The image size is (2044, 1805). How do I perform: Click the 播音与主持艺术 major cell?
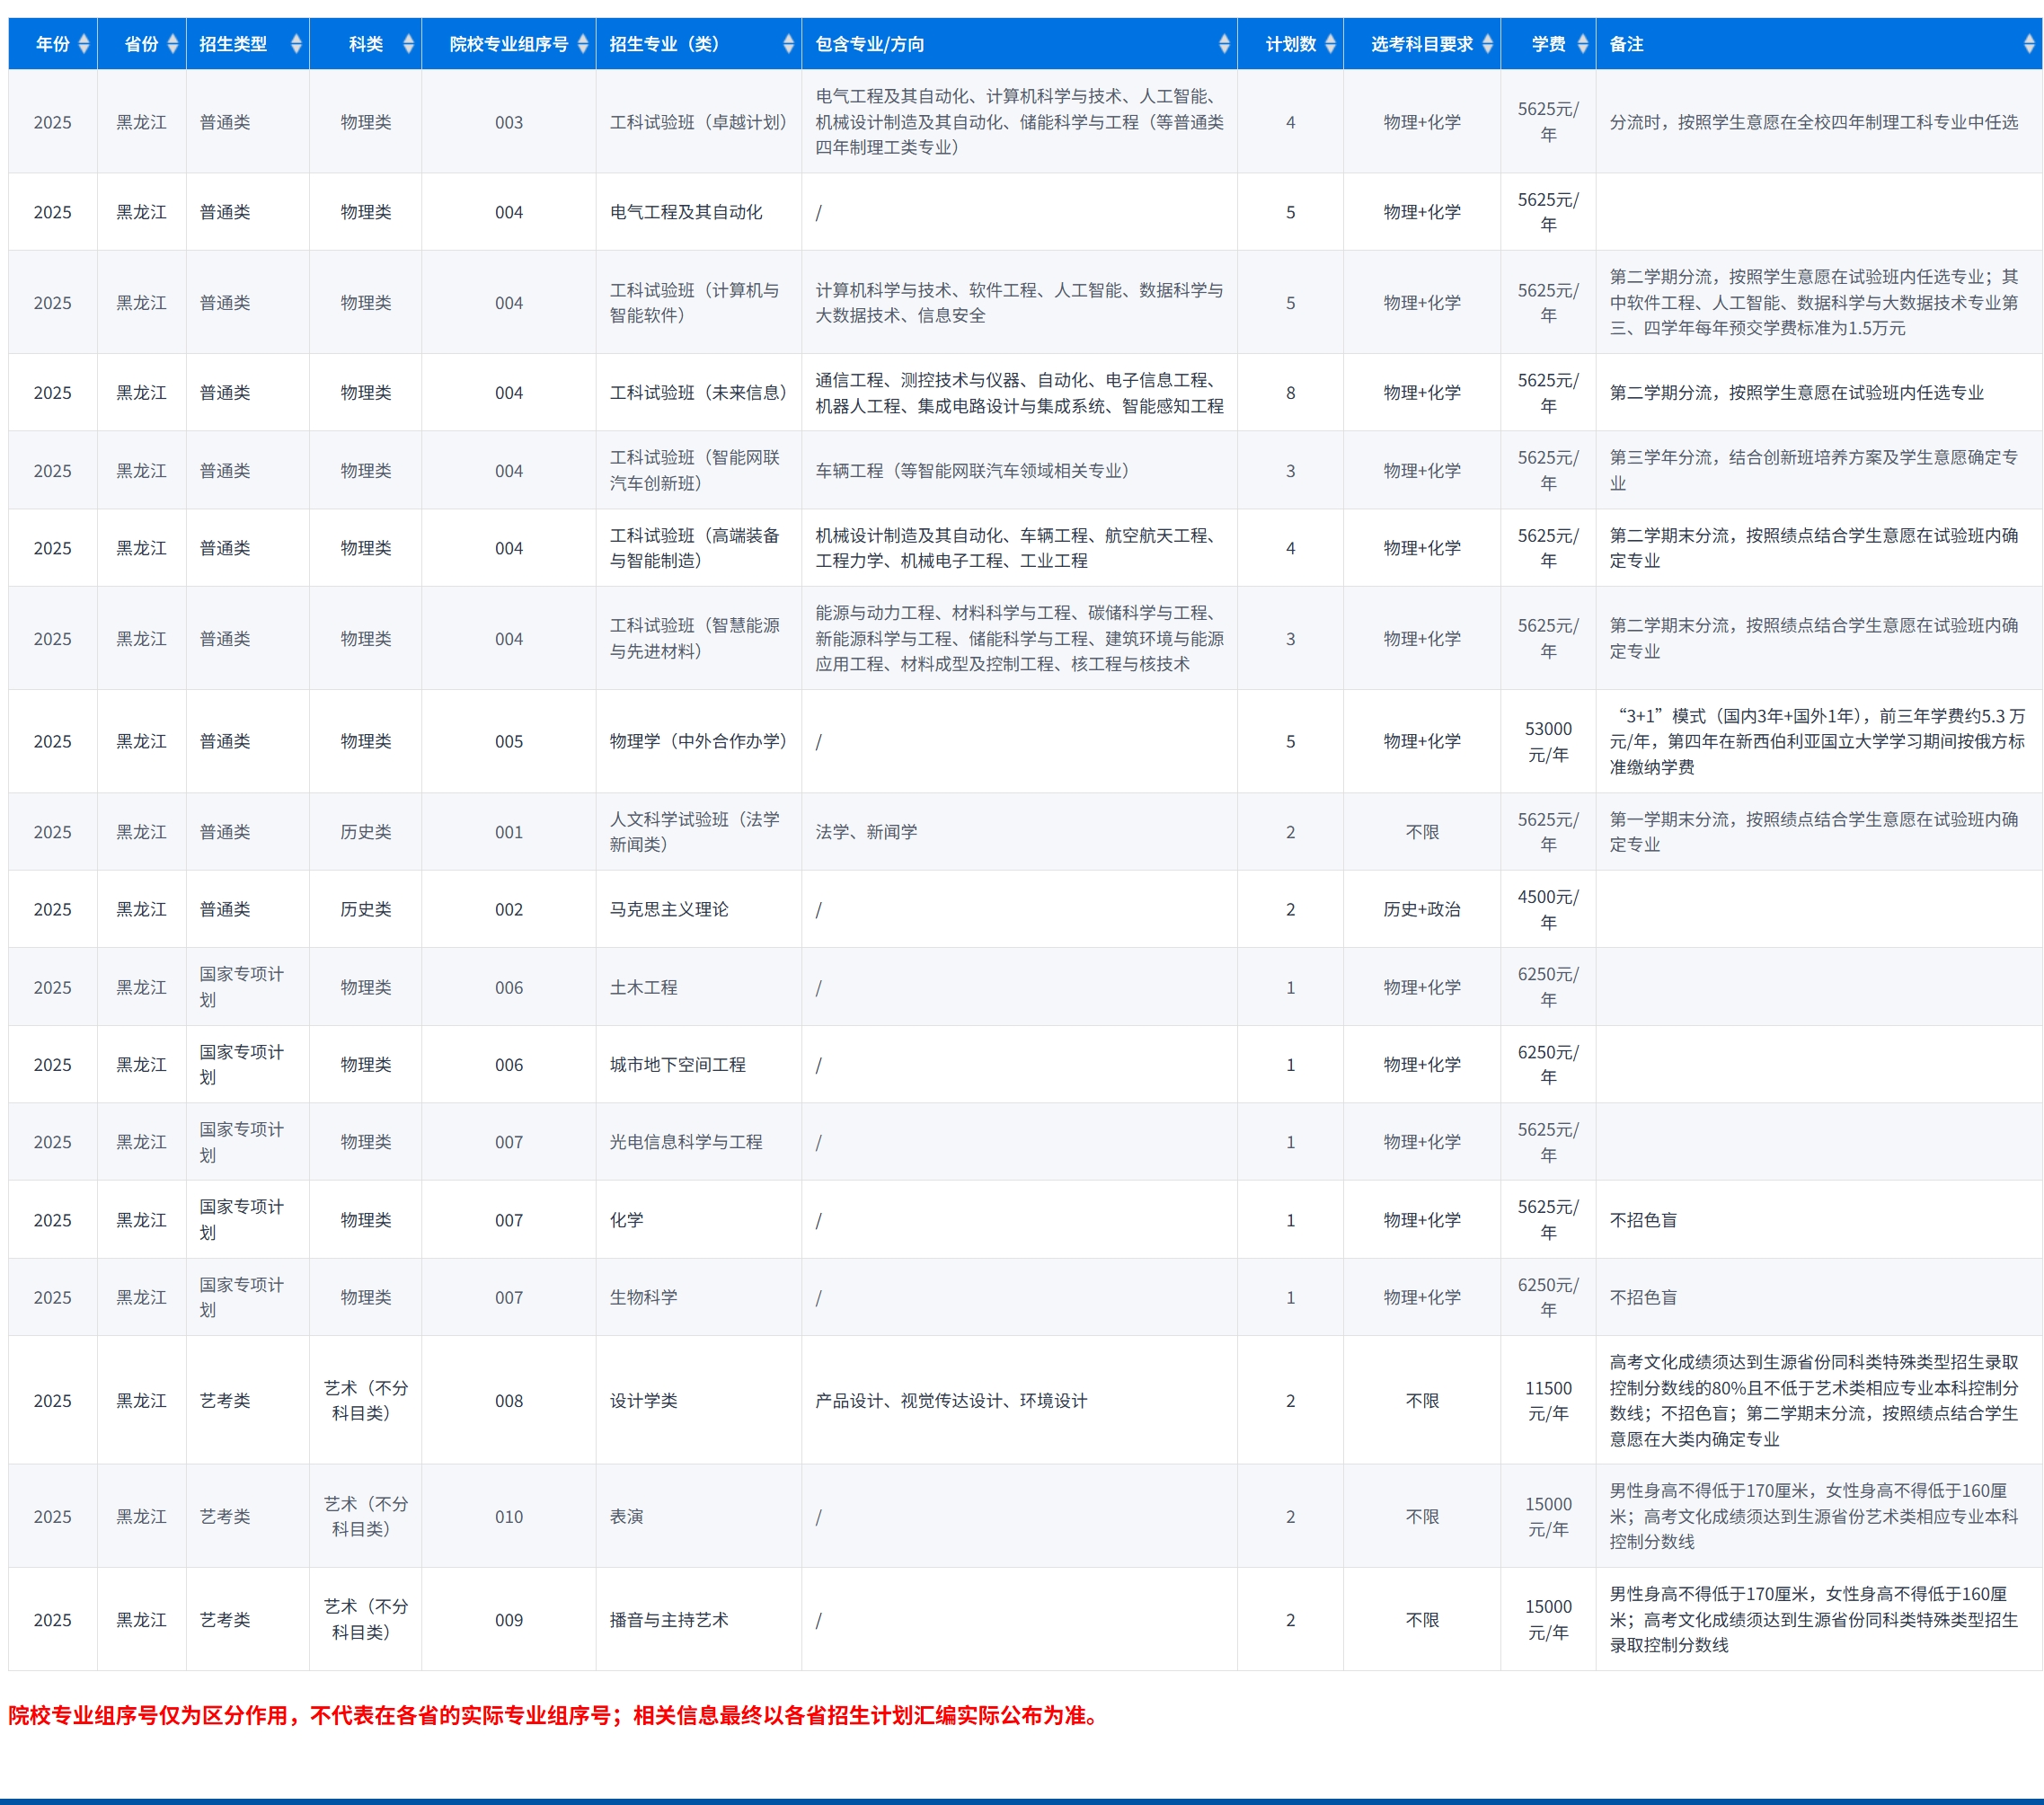tap(669, 1619)
